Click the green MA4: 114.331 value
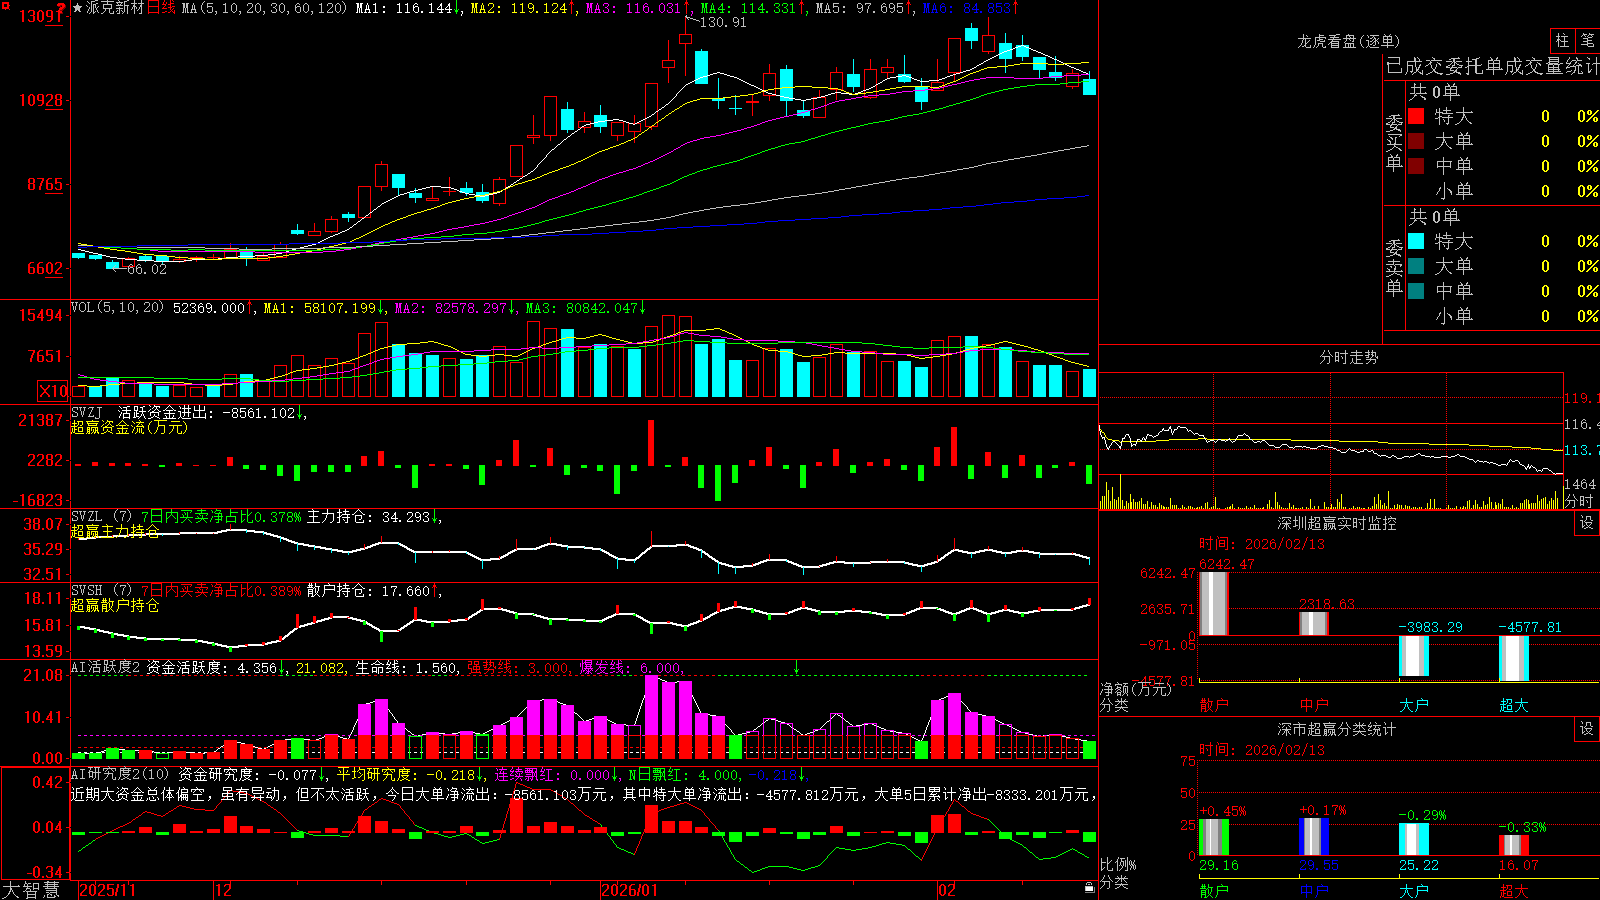Viewport: 1600px width, 900px height. click(x=748, y=8)
